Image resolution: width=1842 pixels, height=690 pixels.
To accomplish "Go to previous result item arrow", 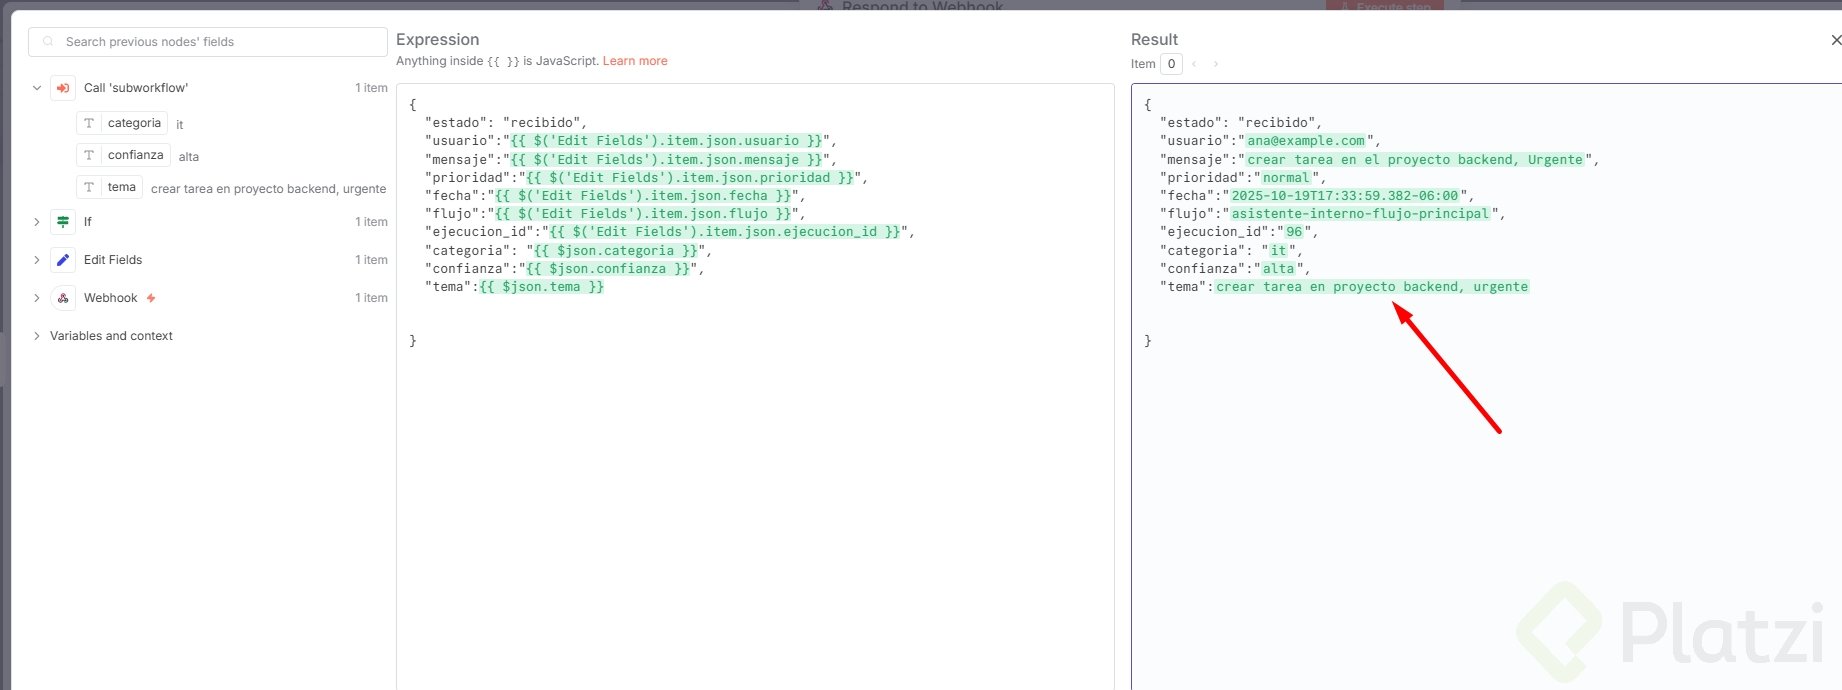I will click(1194, 64).
